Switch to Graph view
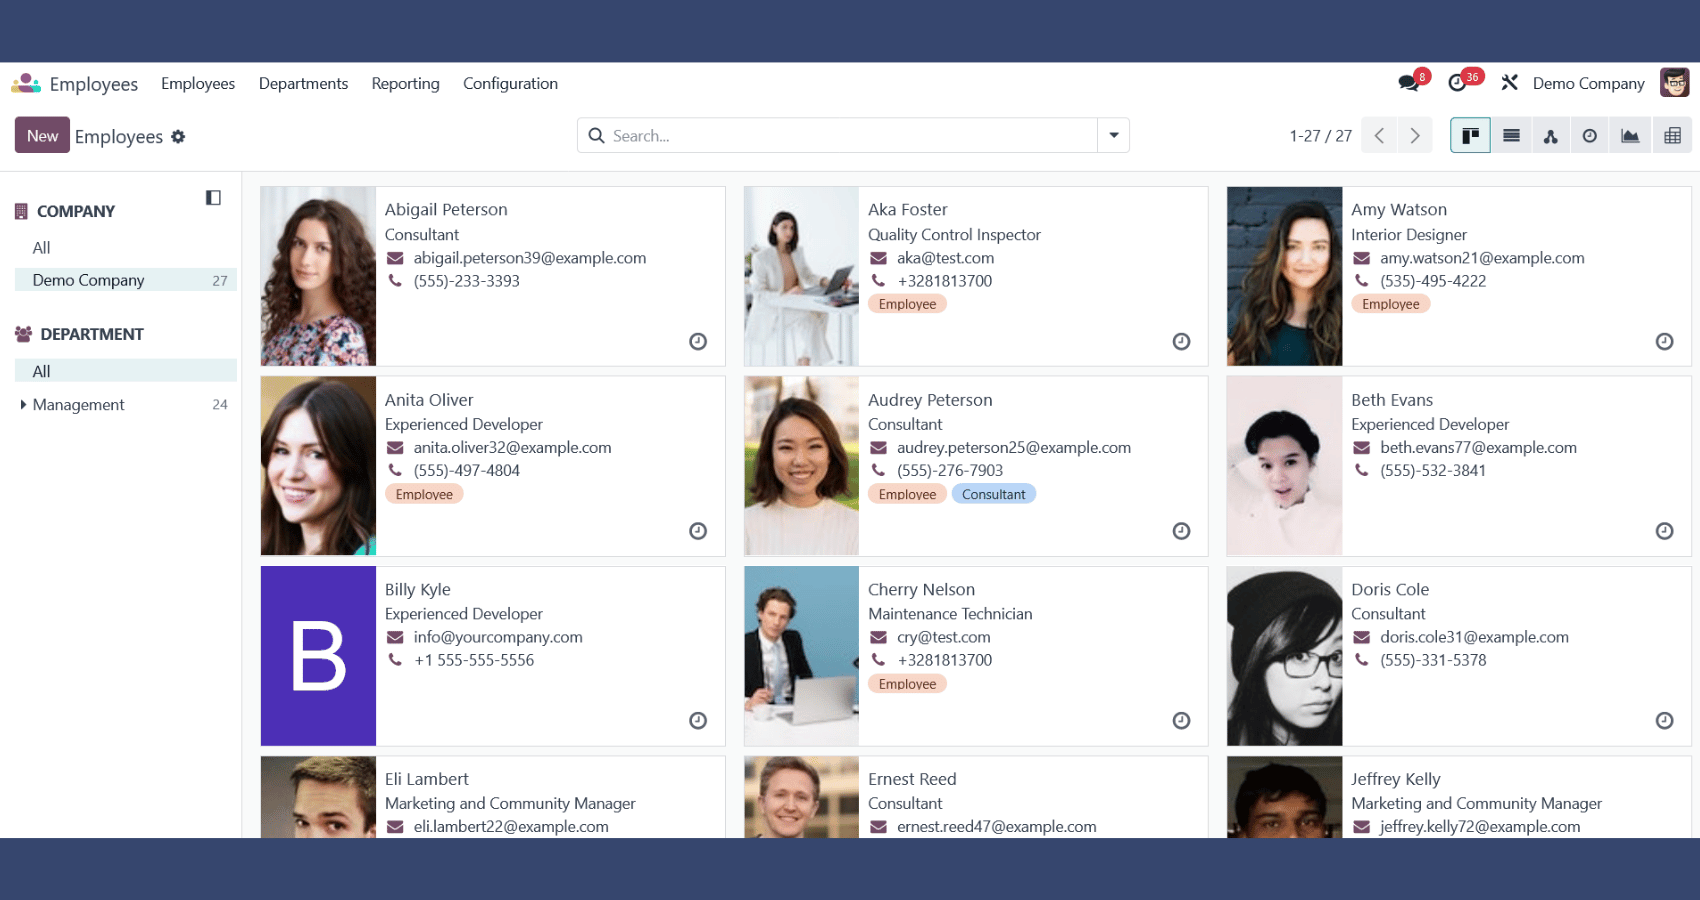Viewport: 1700px width, 900px height. tap(1630, 136)
